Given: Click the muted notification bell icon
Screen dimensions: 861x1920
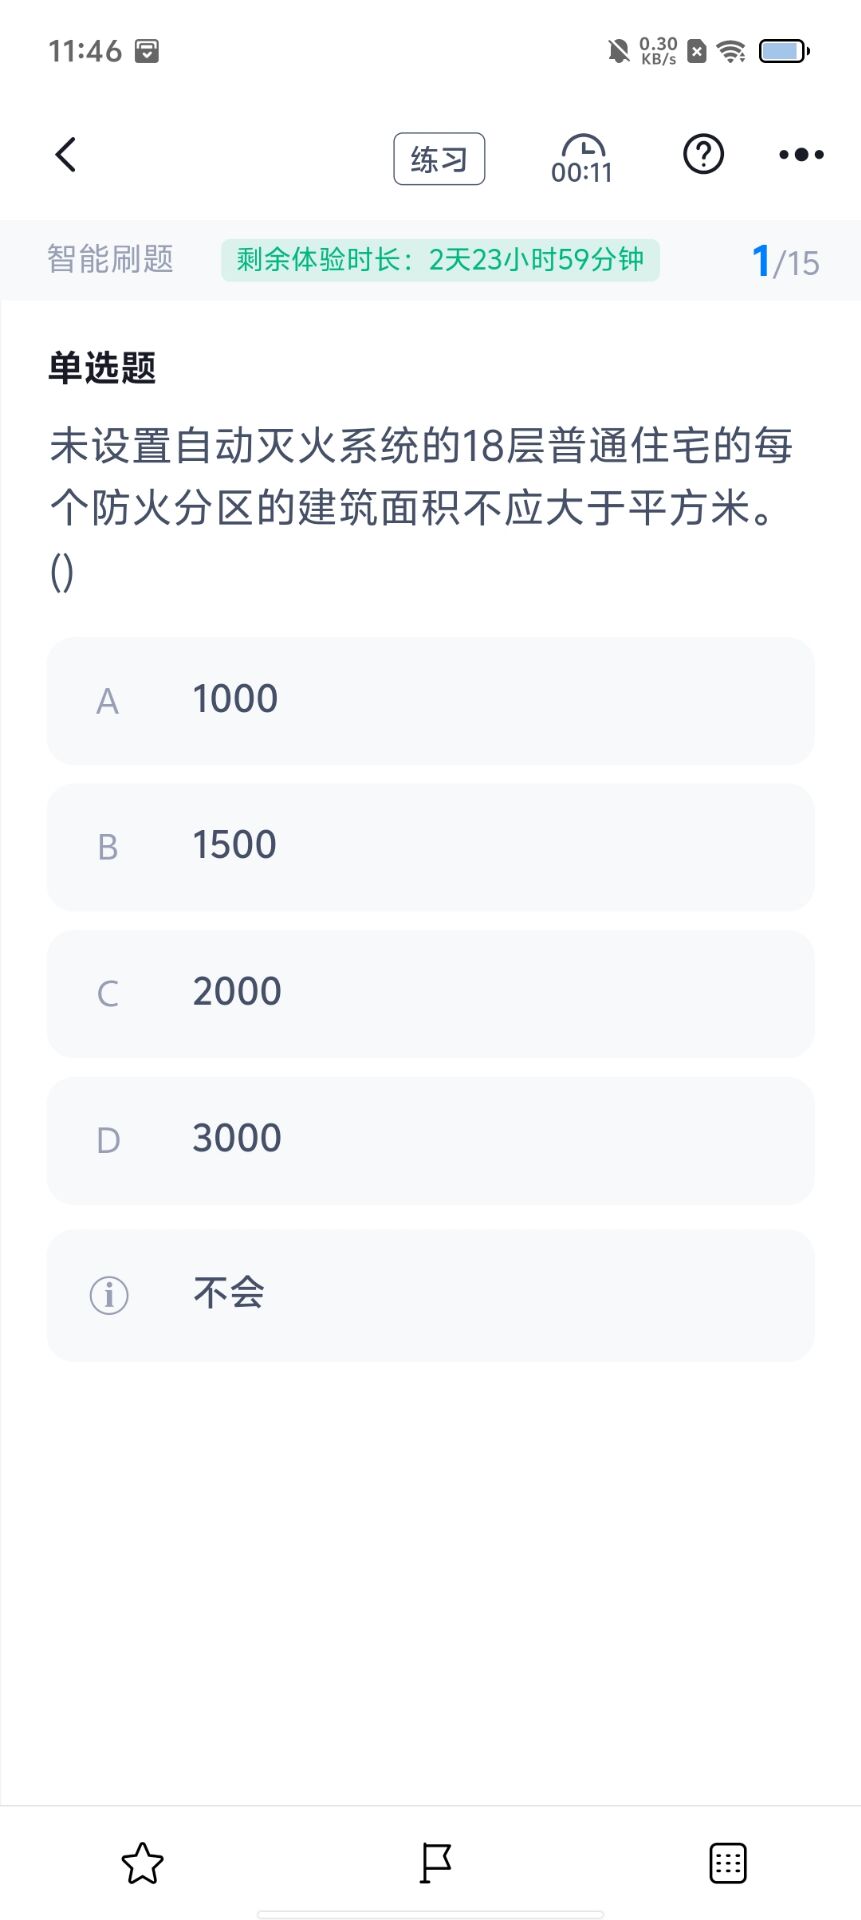Looking at the screenshot, I should coord(619,51).
